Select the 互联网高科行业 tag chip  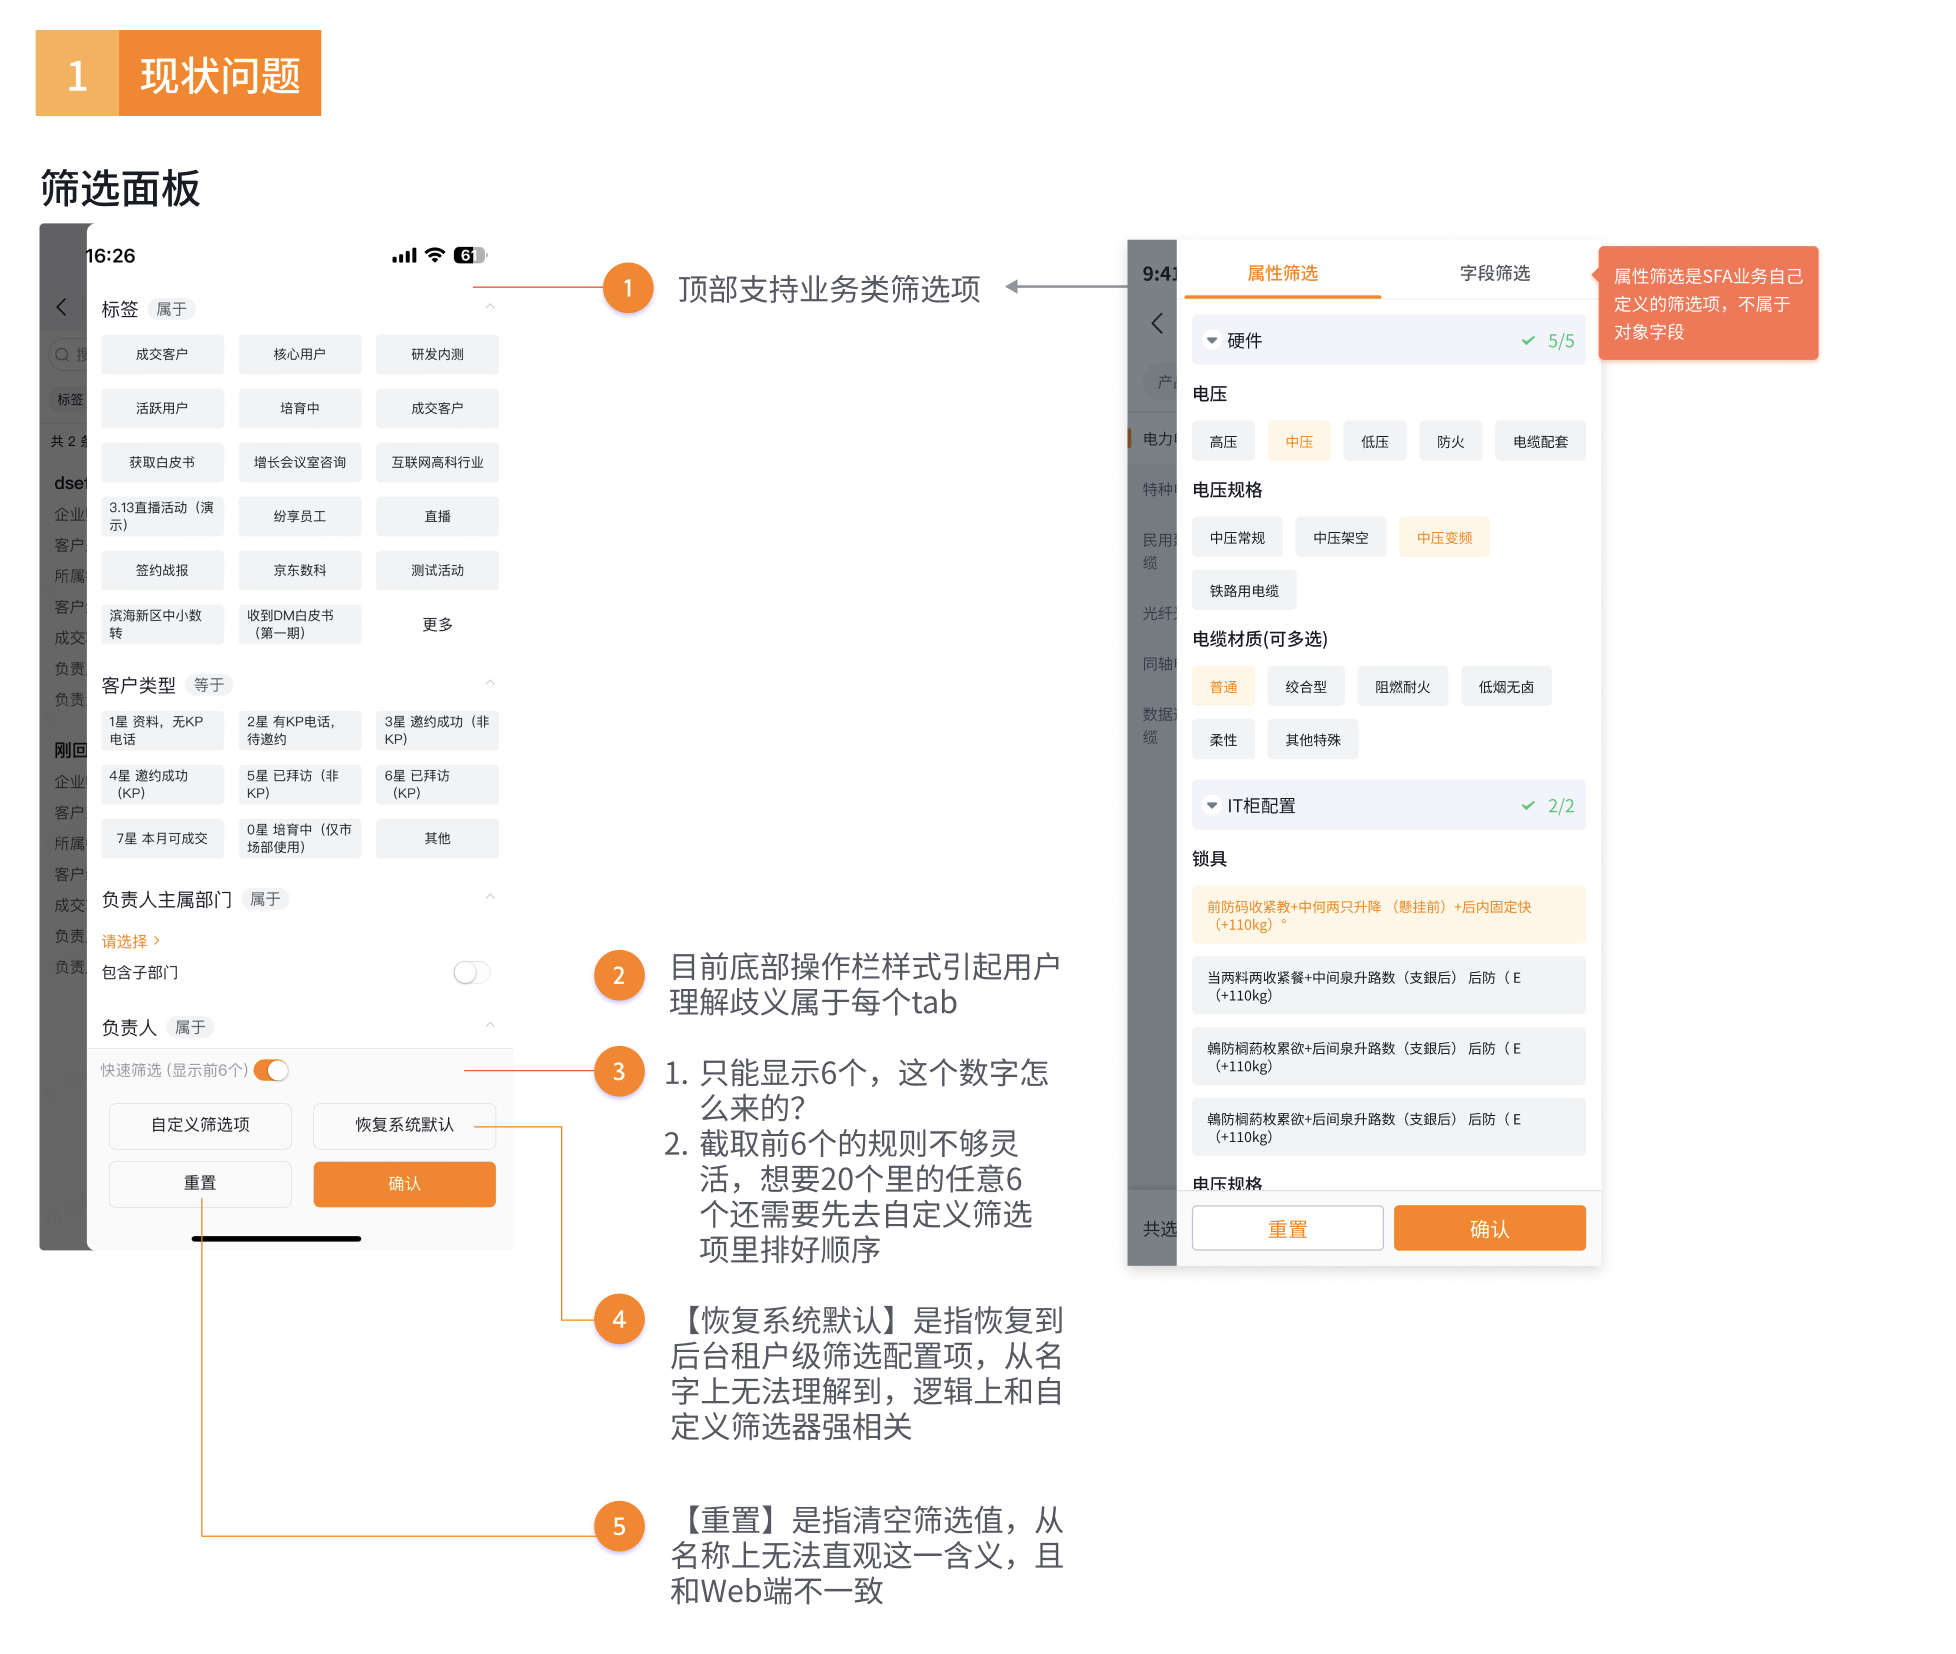tap(437, 462)
